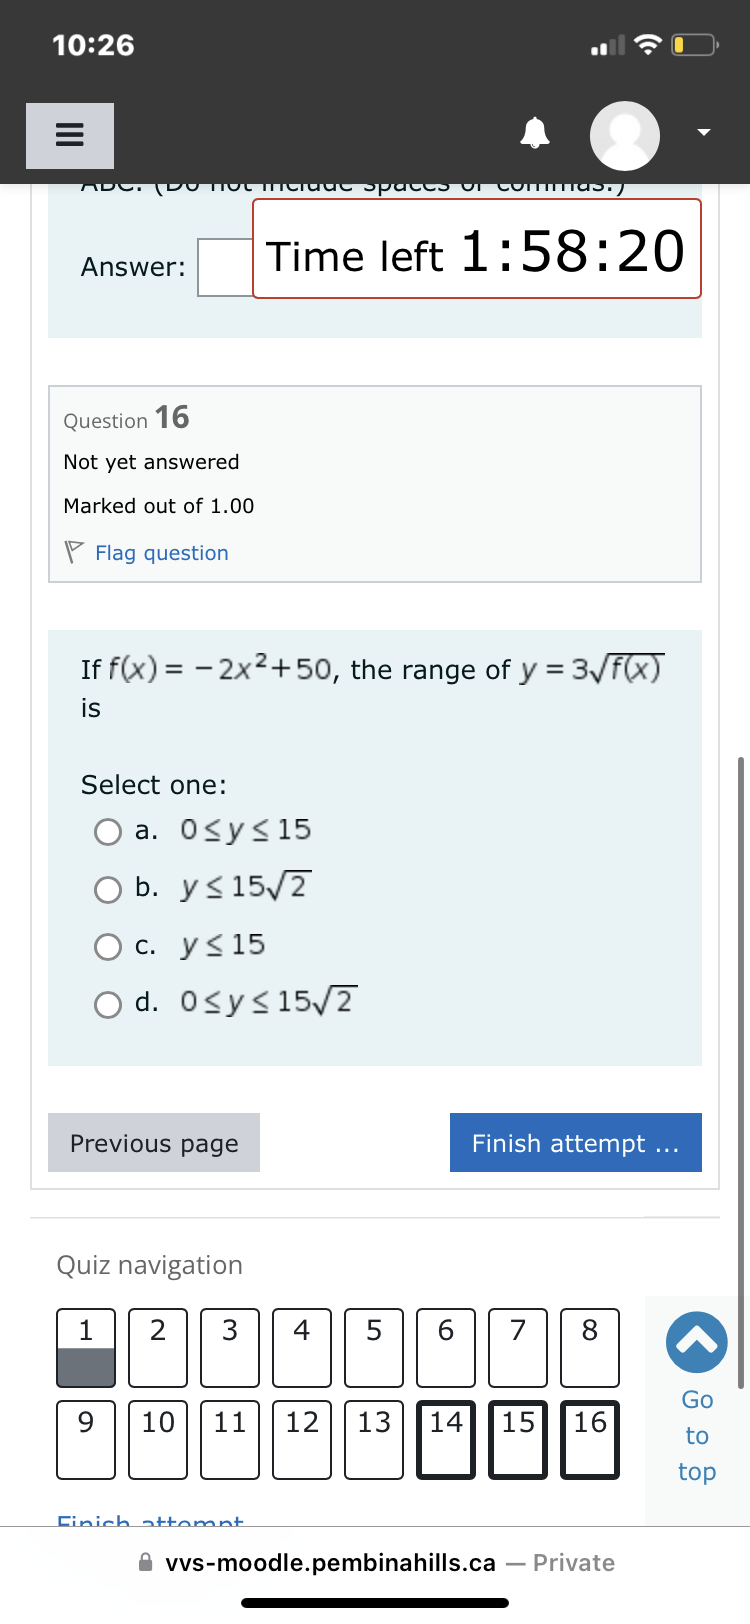Open the profile dropdown chevron
This screenshot has height=1624, width=750.
(703, 132)
